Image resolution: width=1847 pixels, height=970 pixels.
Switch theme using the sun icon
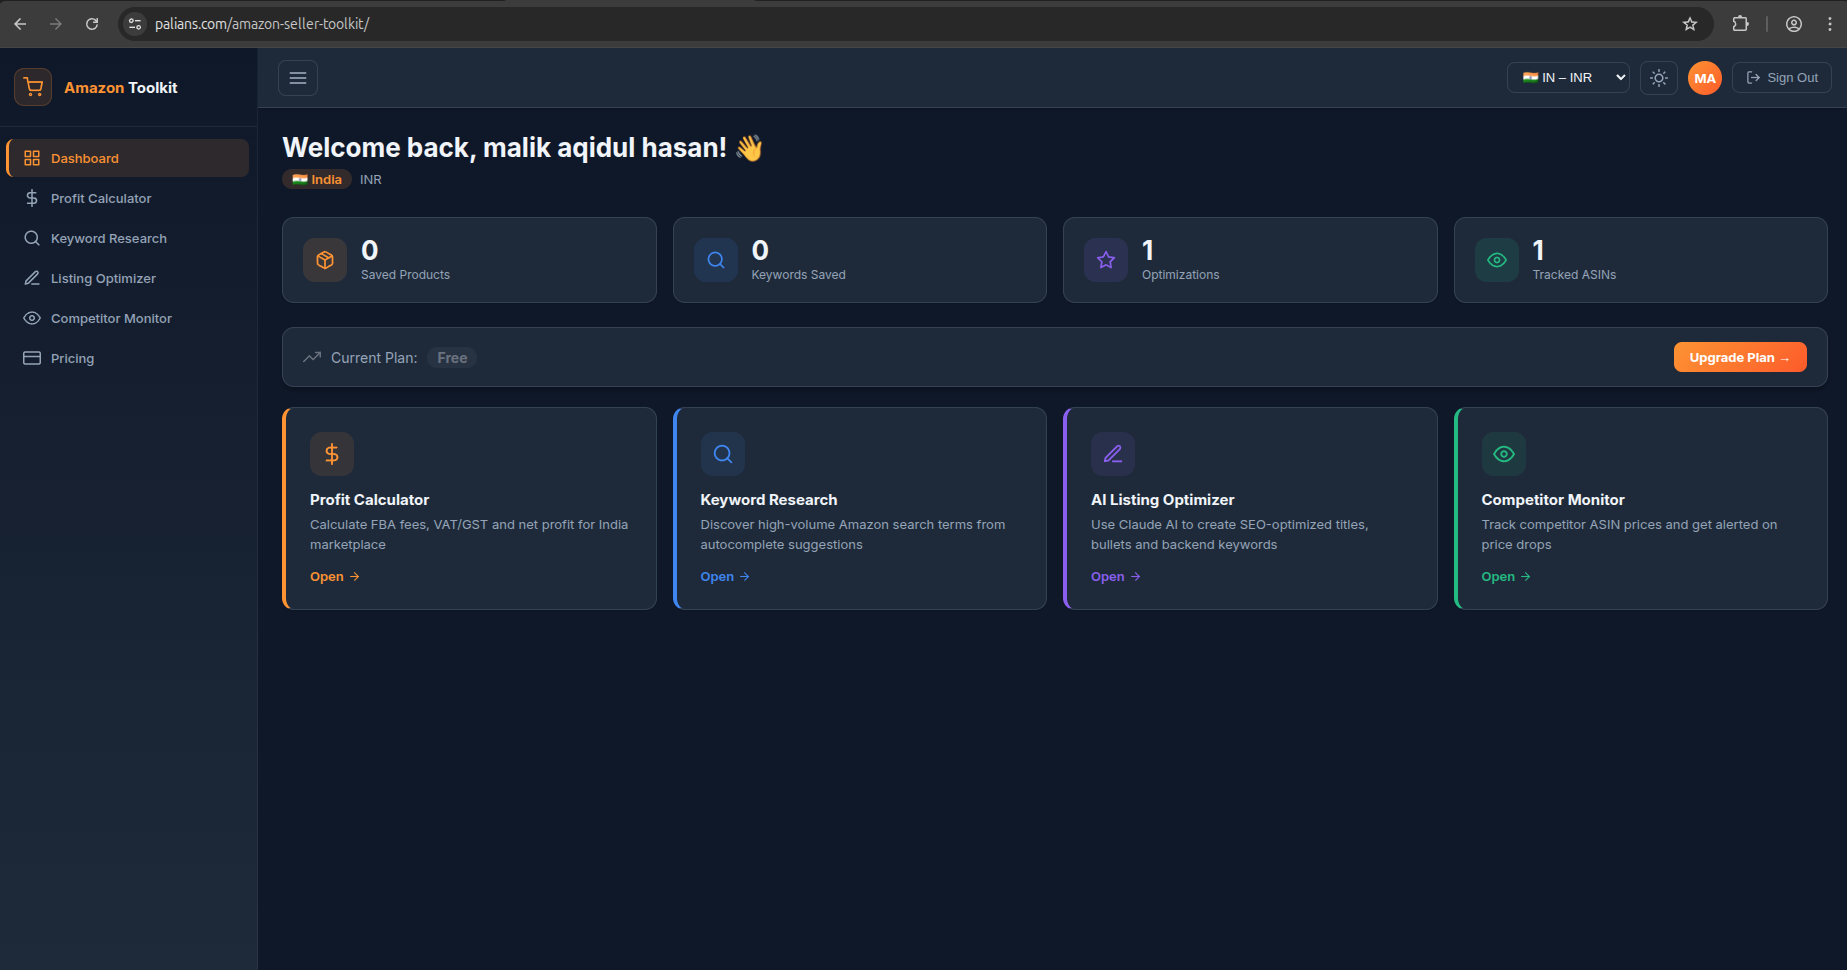[x=1659, y=78]
